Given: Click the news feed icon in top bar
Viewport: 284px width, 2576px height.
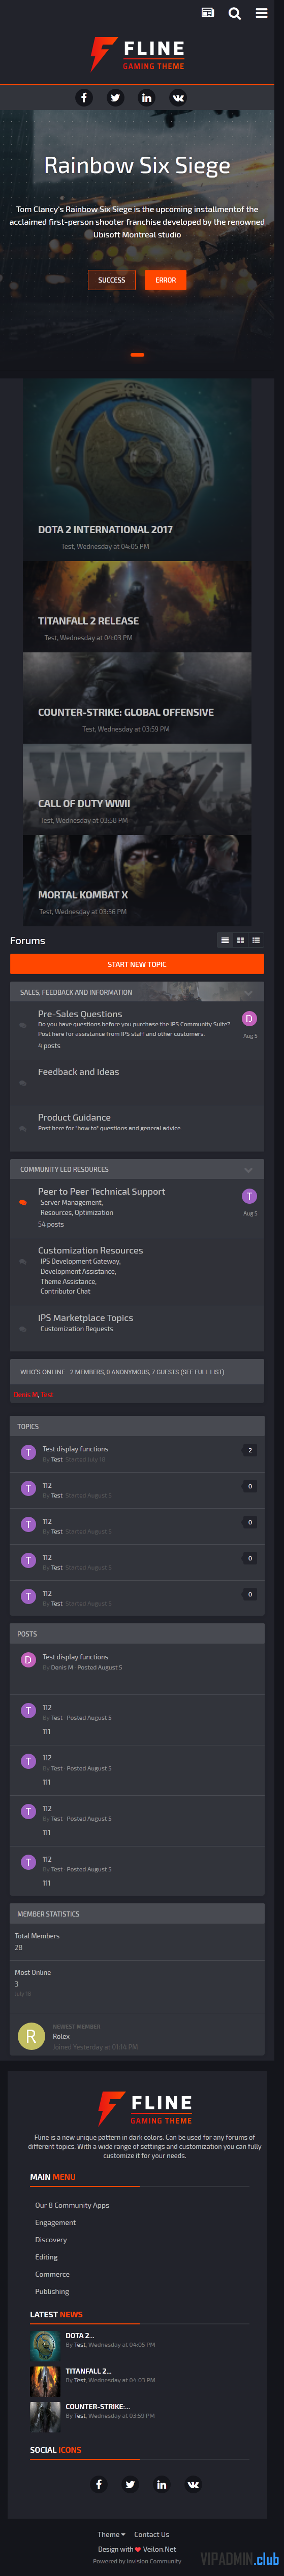Looking at the screenshot, I should click(x=207, y=13).
